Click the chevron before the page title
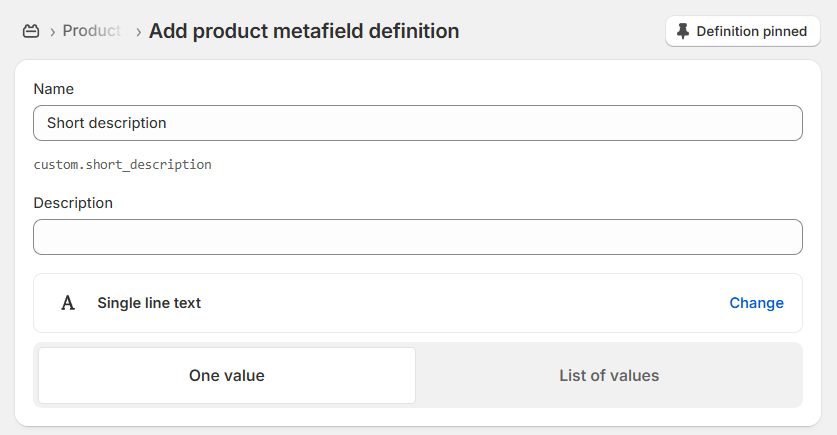 (138, 32)
